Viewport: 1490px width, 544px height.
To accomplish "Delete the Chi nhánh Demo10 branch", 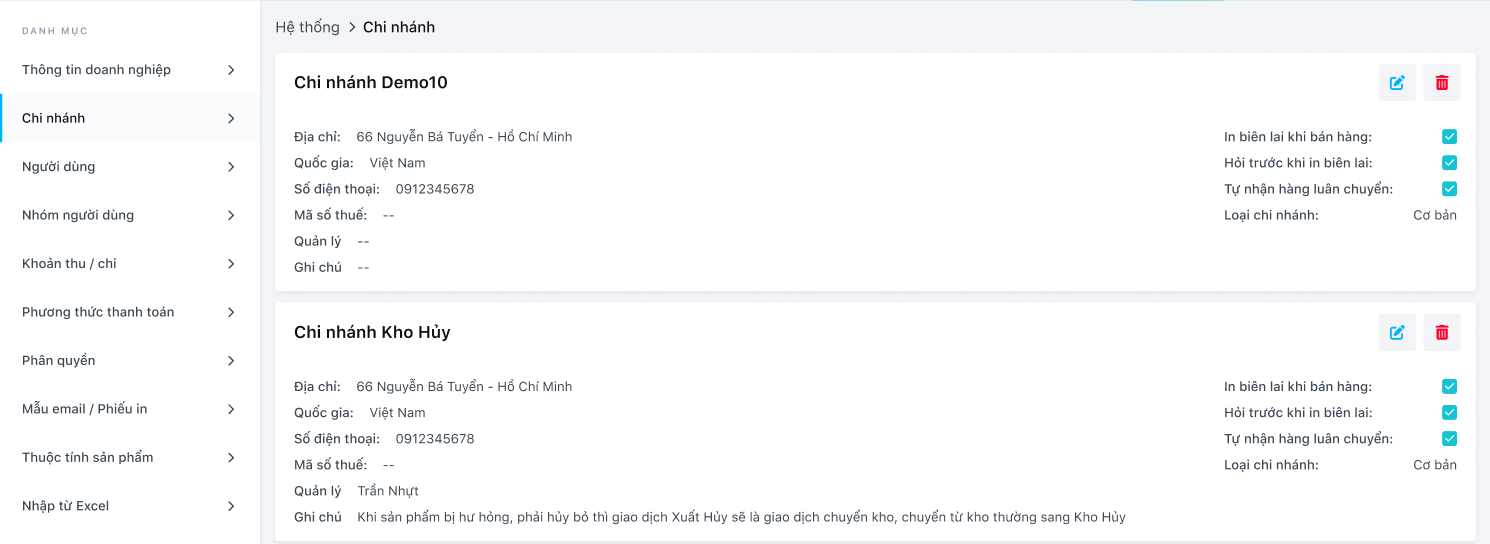I will 1441,83.
